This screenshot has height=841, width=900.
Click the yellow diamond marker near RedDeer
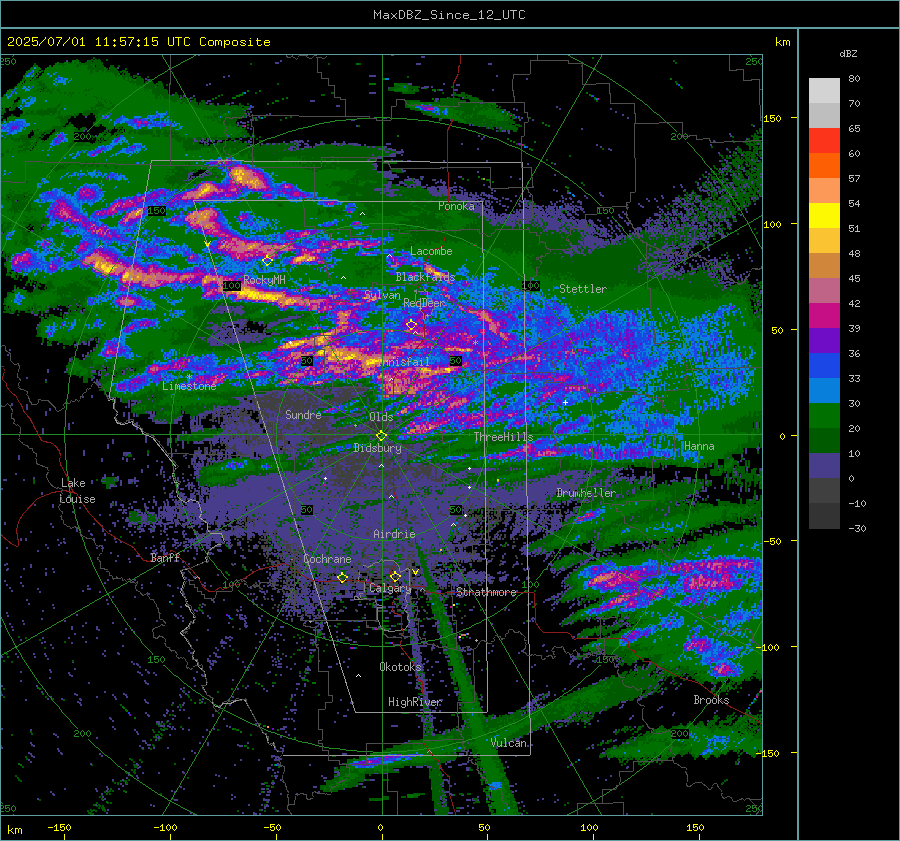coord(411,325)
